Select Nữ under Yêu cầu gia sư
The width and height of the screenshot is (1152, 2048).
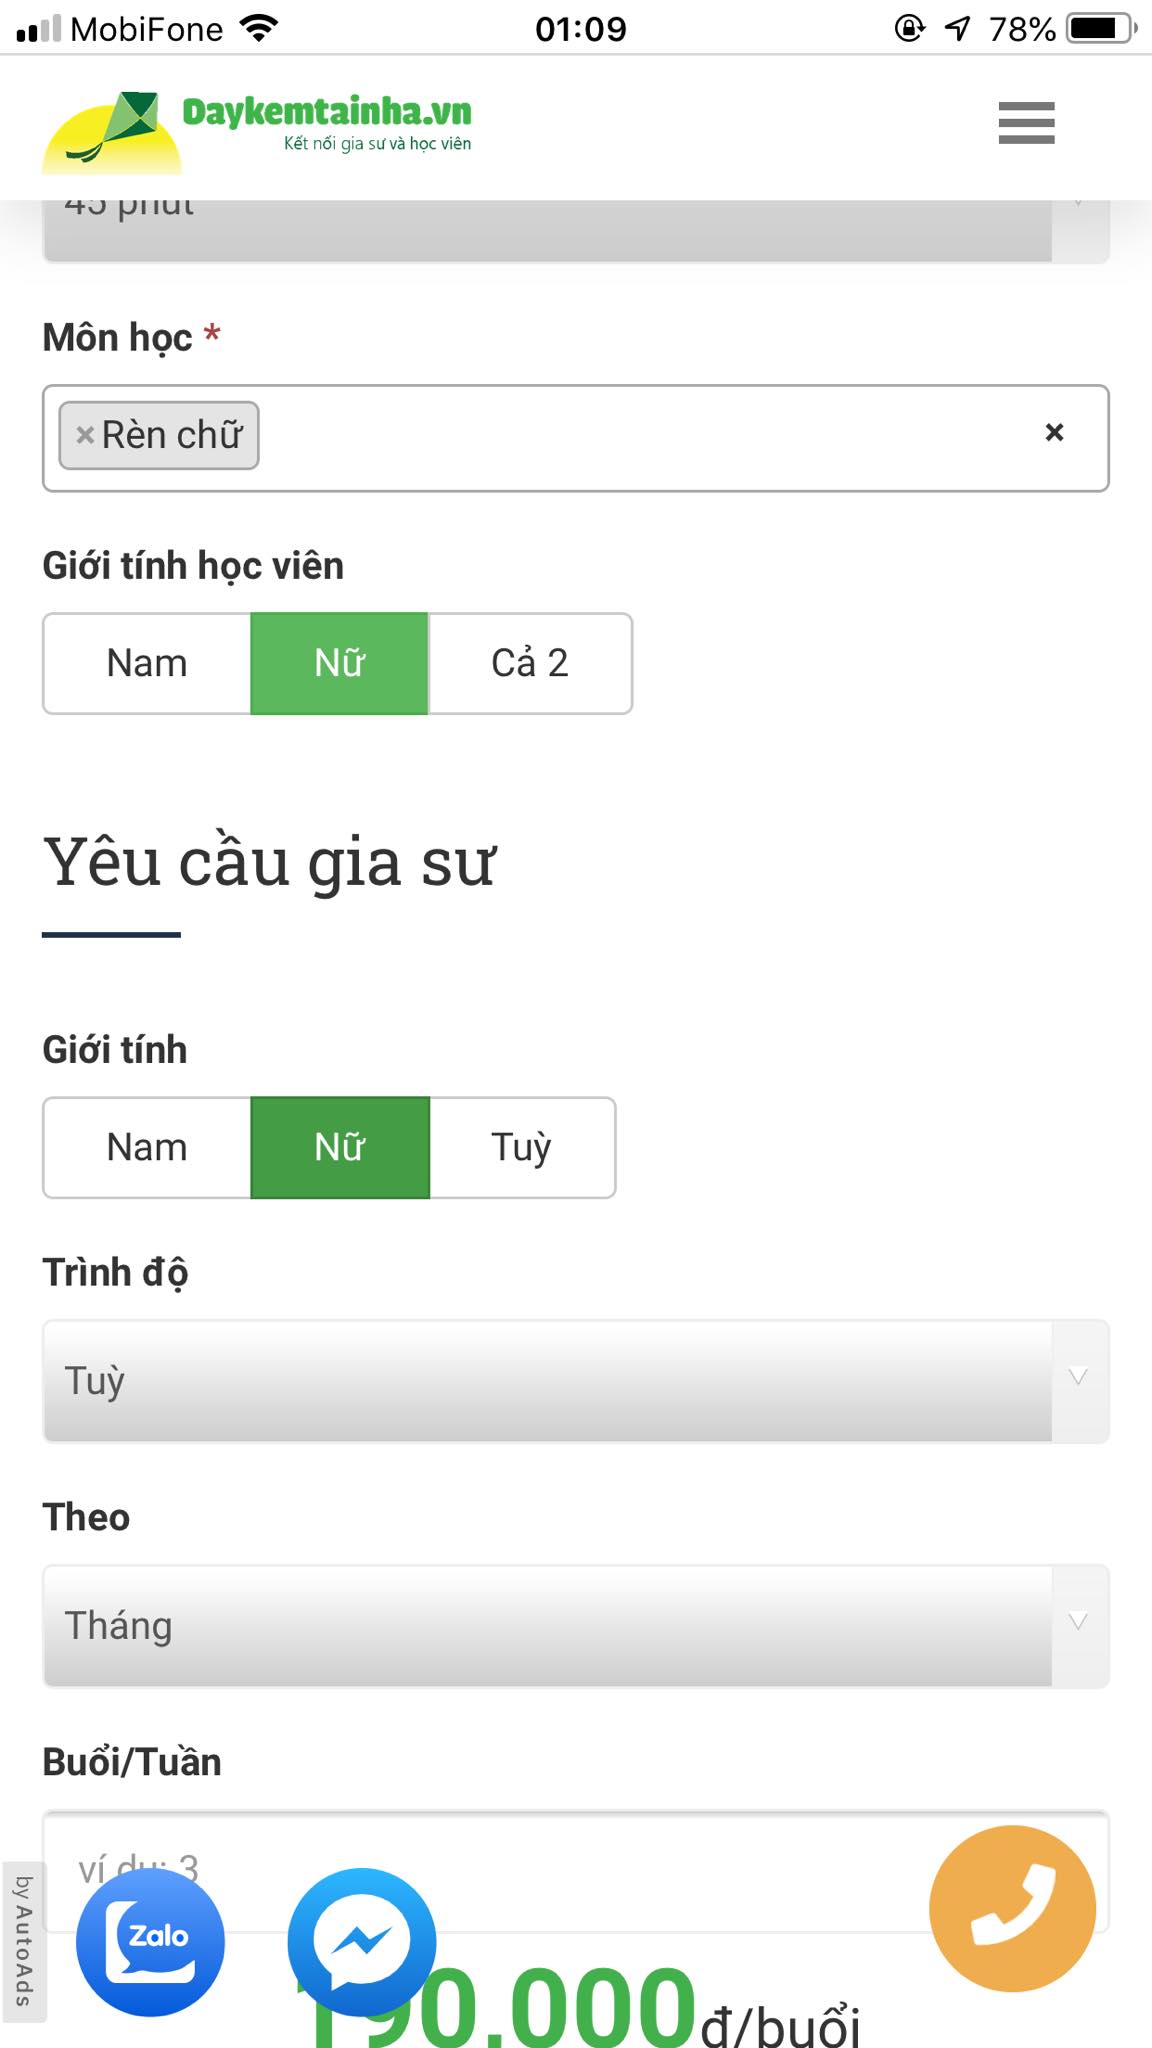click(x=339, y=1148)
